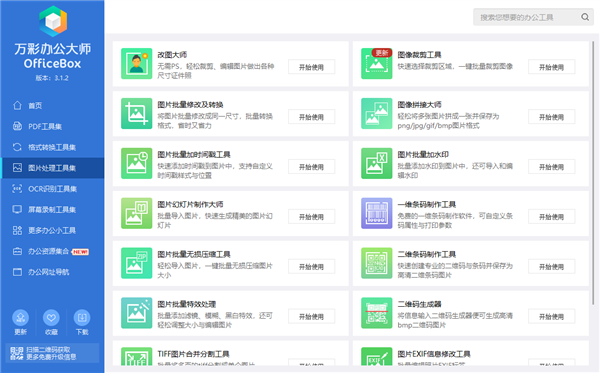The height and width of the screenshot is (373, 600).
Task: Open the 图像裁剪工具 icon
Action: 377,64
